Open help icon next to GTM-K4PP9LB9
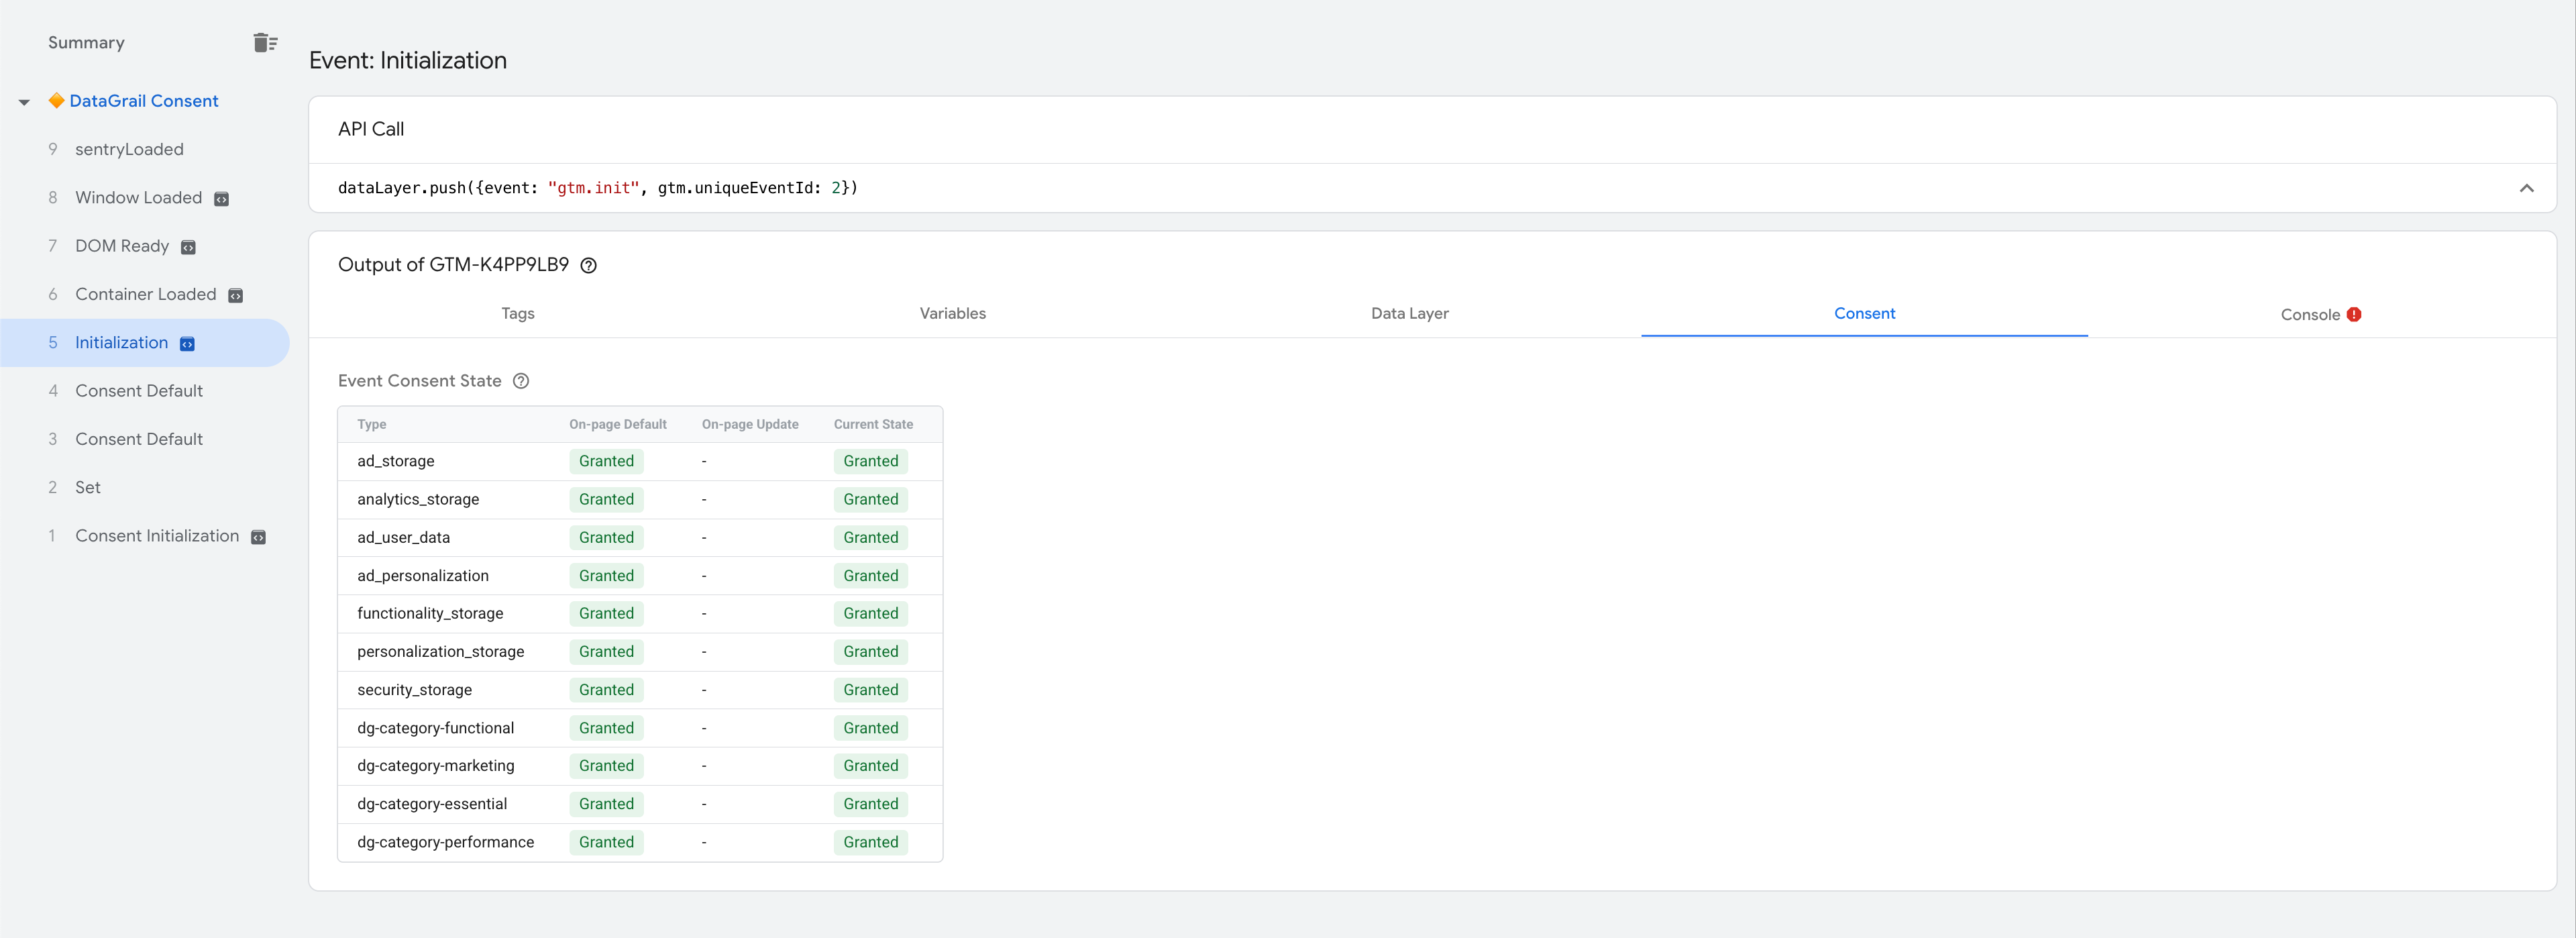 (589, 265)
